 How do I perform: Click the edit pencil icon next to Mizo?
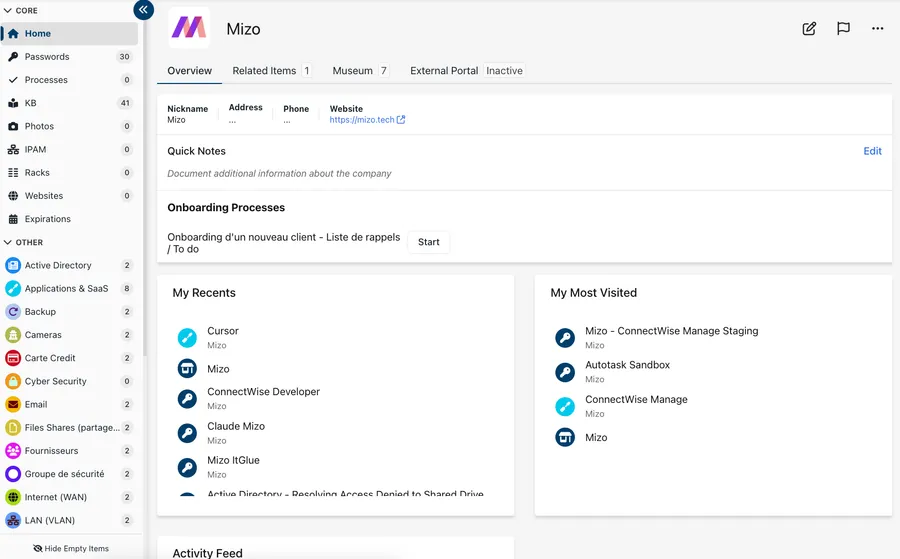[809, 29]
